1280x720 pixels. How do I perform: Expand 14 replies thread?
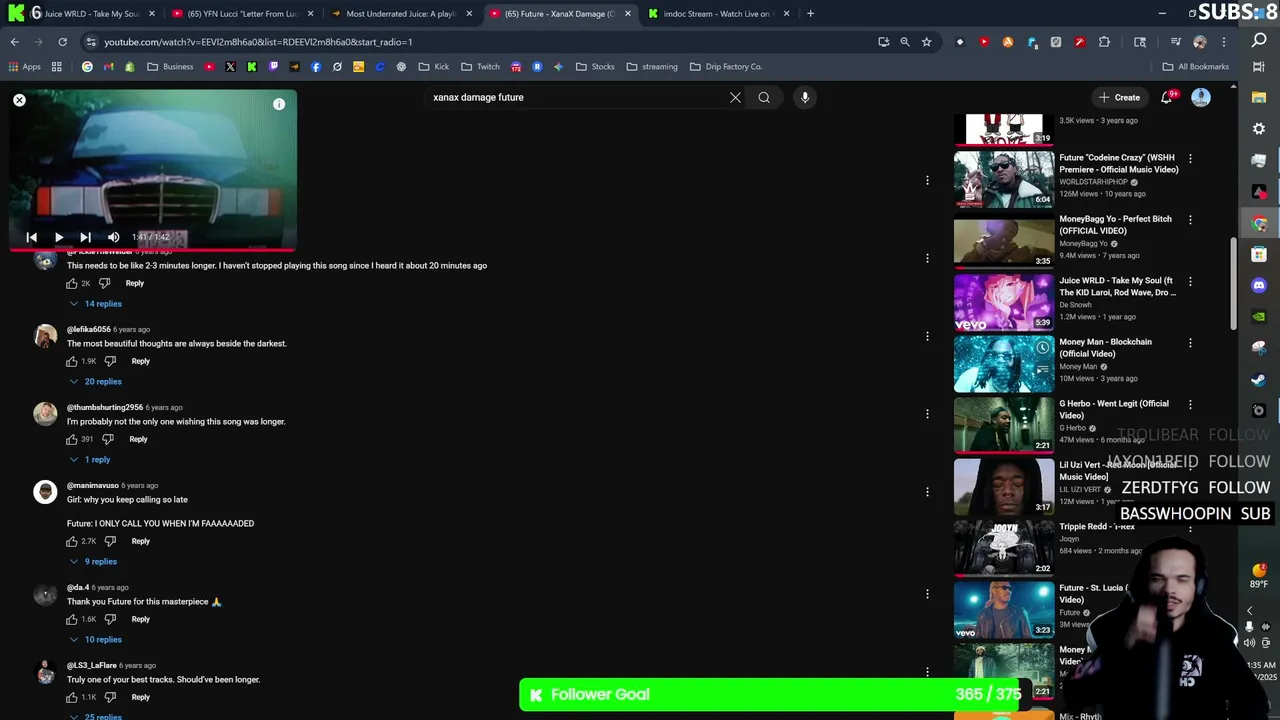point(96,303)
